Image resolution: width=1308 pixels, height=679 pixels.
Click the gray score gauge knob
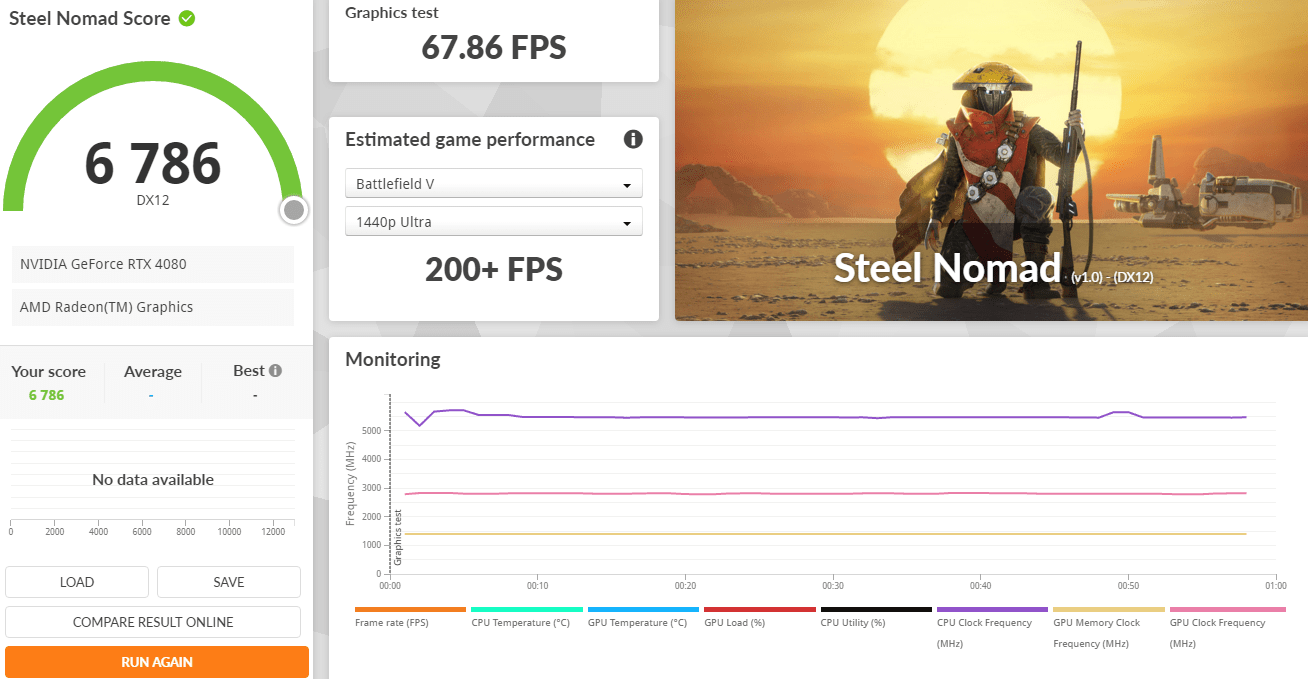294,210
